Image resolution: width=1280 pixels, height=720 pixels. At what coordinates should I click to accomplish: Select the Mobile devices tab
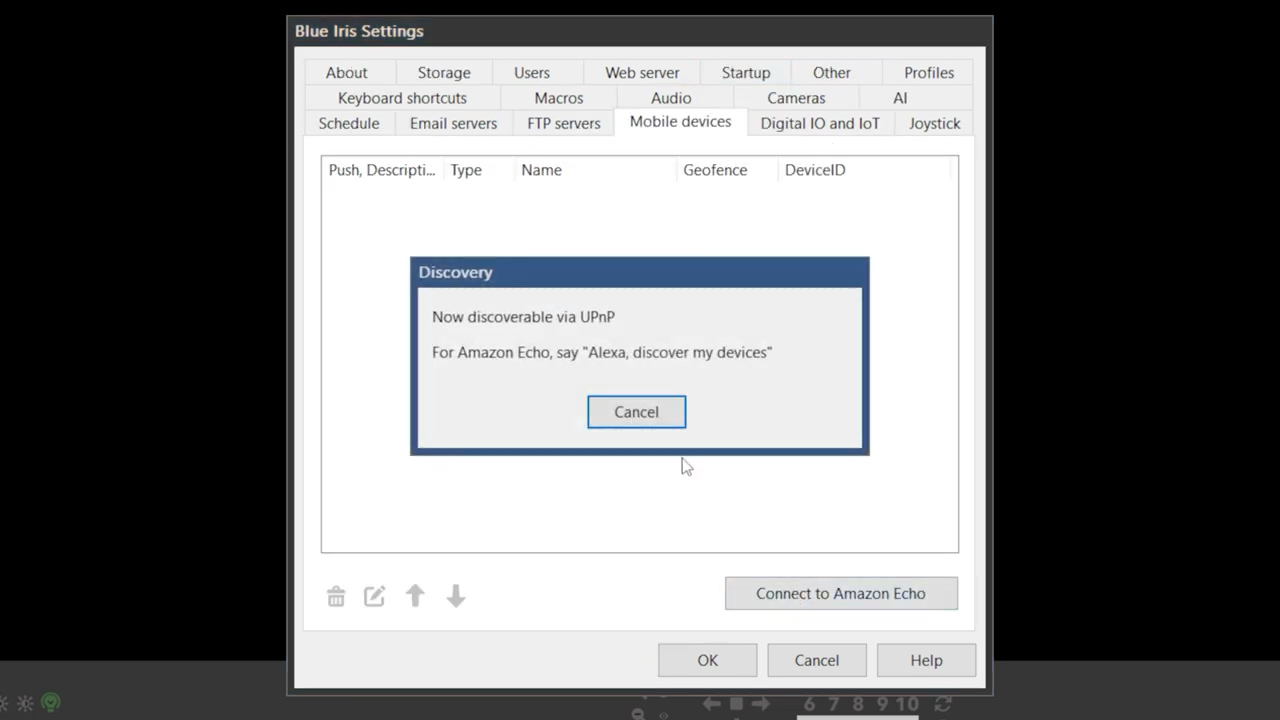[x=680, y=121]
